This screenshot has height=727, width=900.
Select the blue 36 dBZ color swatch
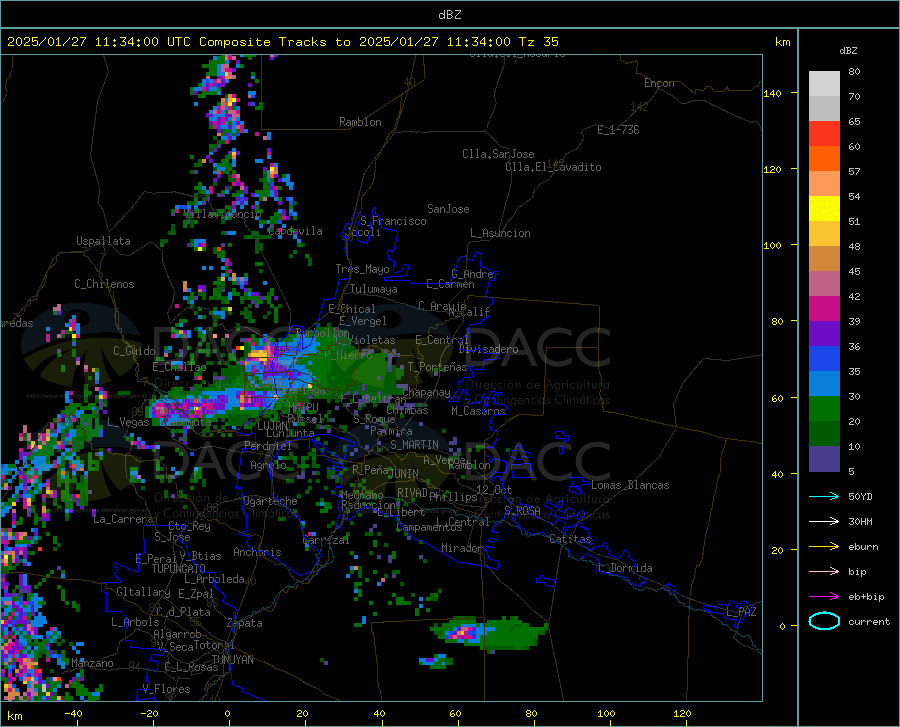coord(824,359)
